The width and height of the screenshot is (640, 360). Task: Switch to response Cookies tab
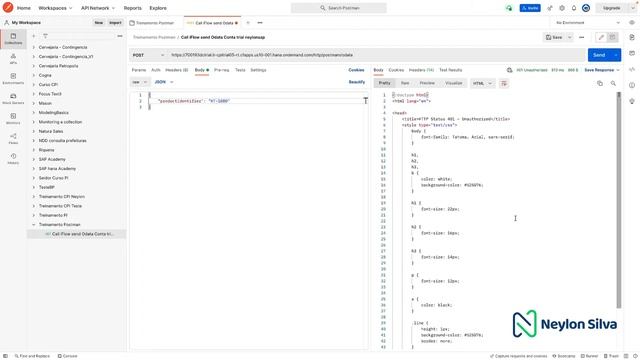[396, 70]
